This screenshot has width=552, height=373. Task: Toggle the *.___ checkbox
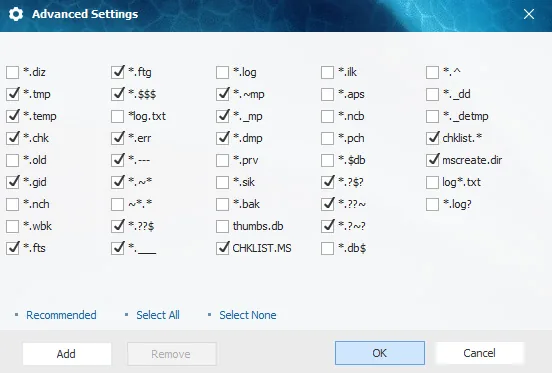pos(118,248)
